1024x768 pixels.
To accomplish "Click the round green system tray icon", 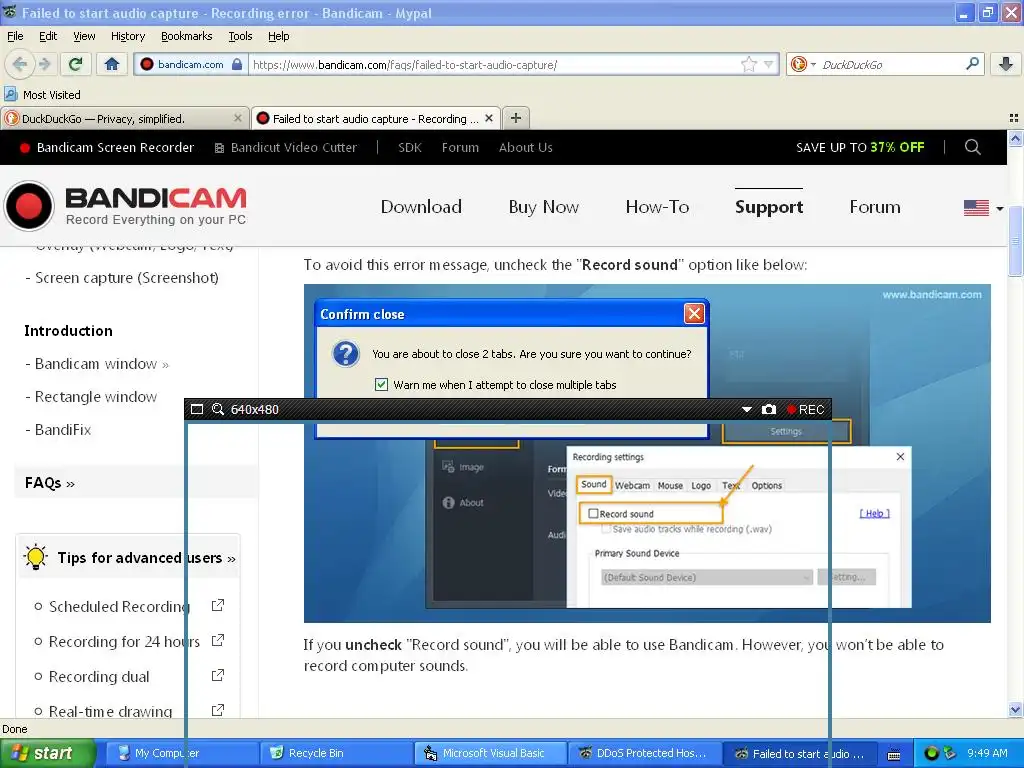I will pos(931,753).
